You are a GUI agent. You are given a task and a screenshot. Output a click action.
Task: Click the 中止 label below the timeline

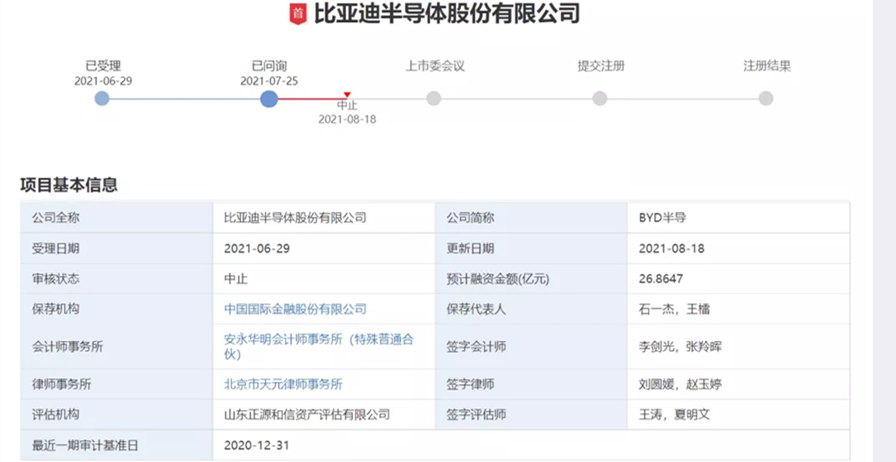pyautogui.click(x=347, y=106)
